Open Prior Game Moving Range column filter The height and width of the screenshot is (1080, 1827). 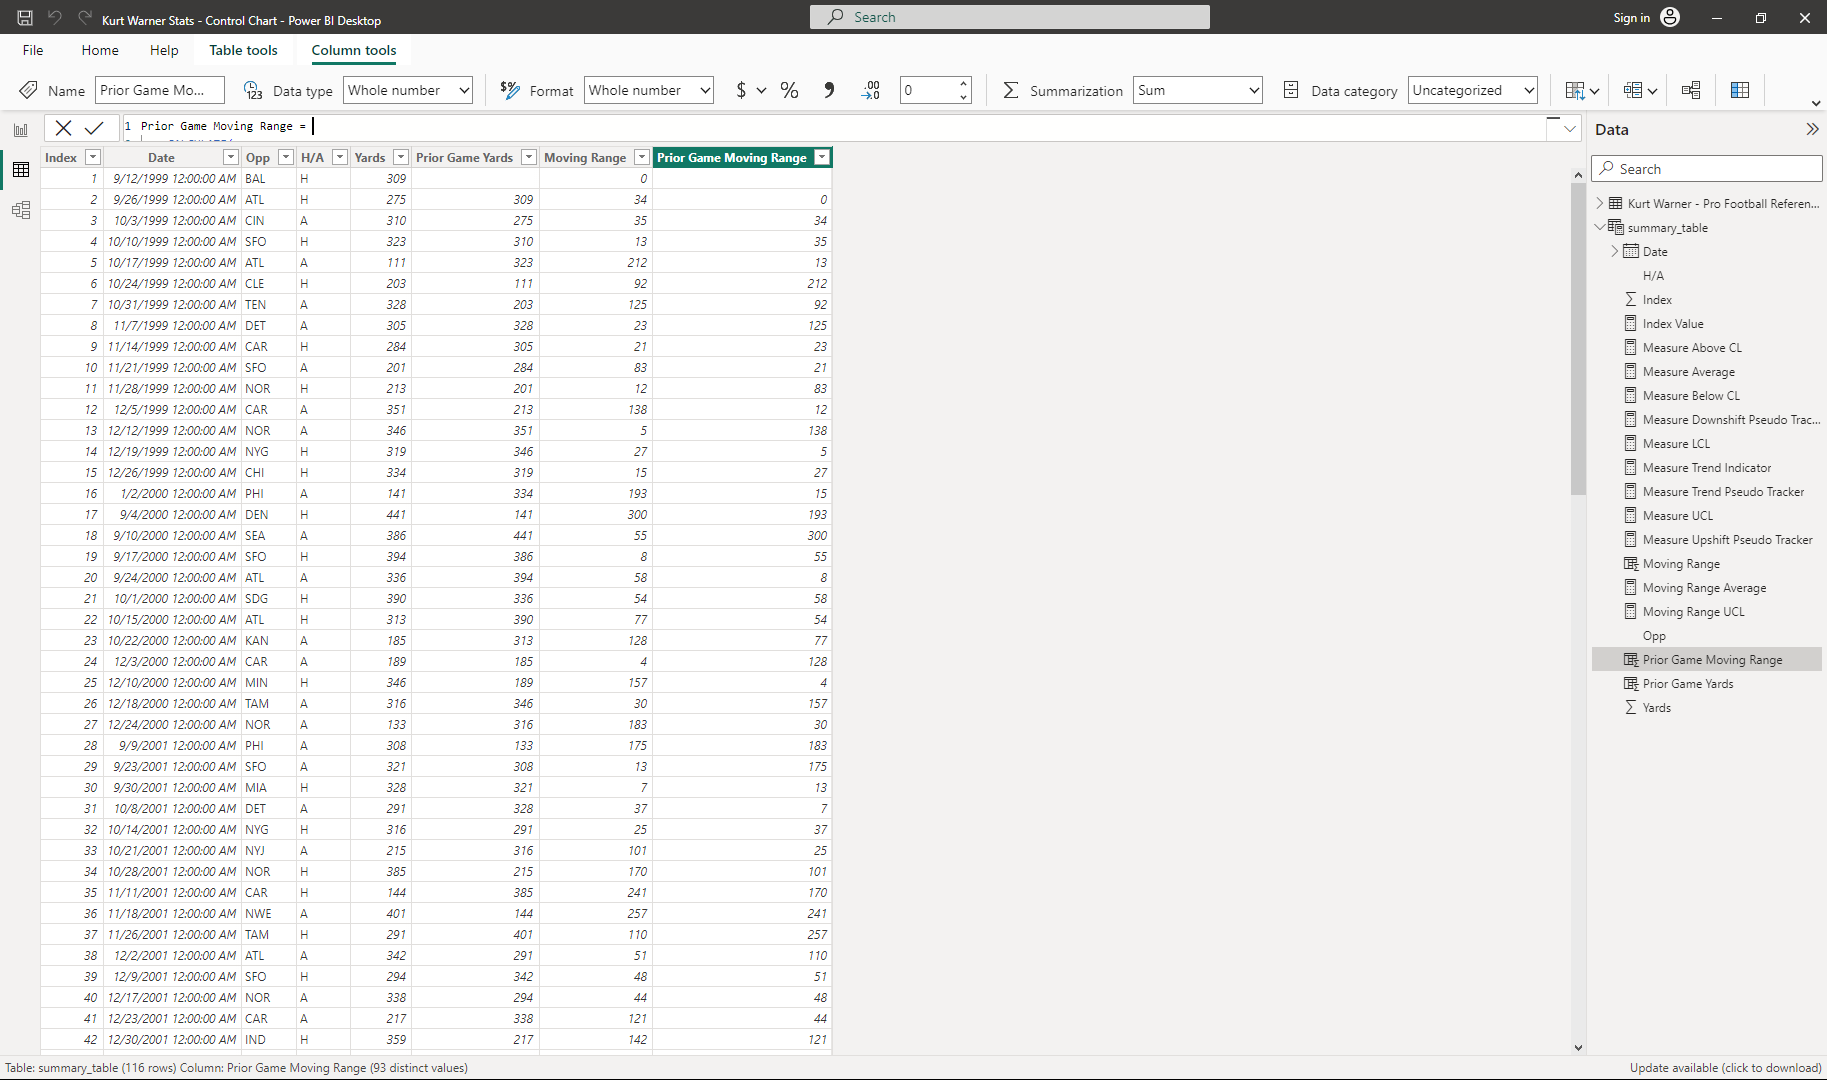822,157
